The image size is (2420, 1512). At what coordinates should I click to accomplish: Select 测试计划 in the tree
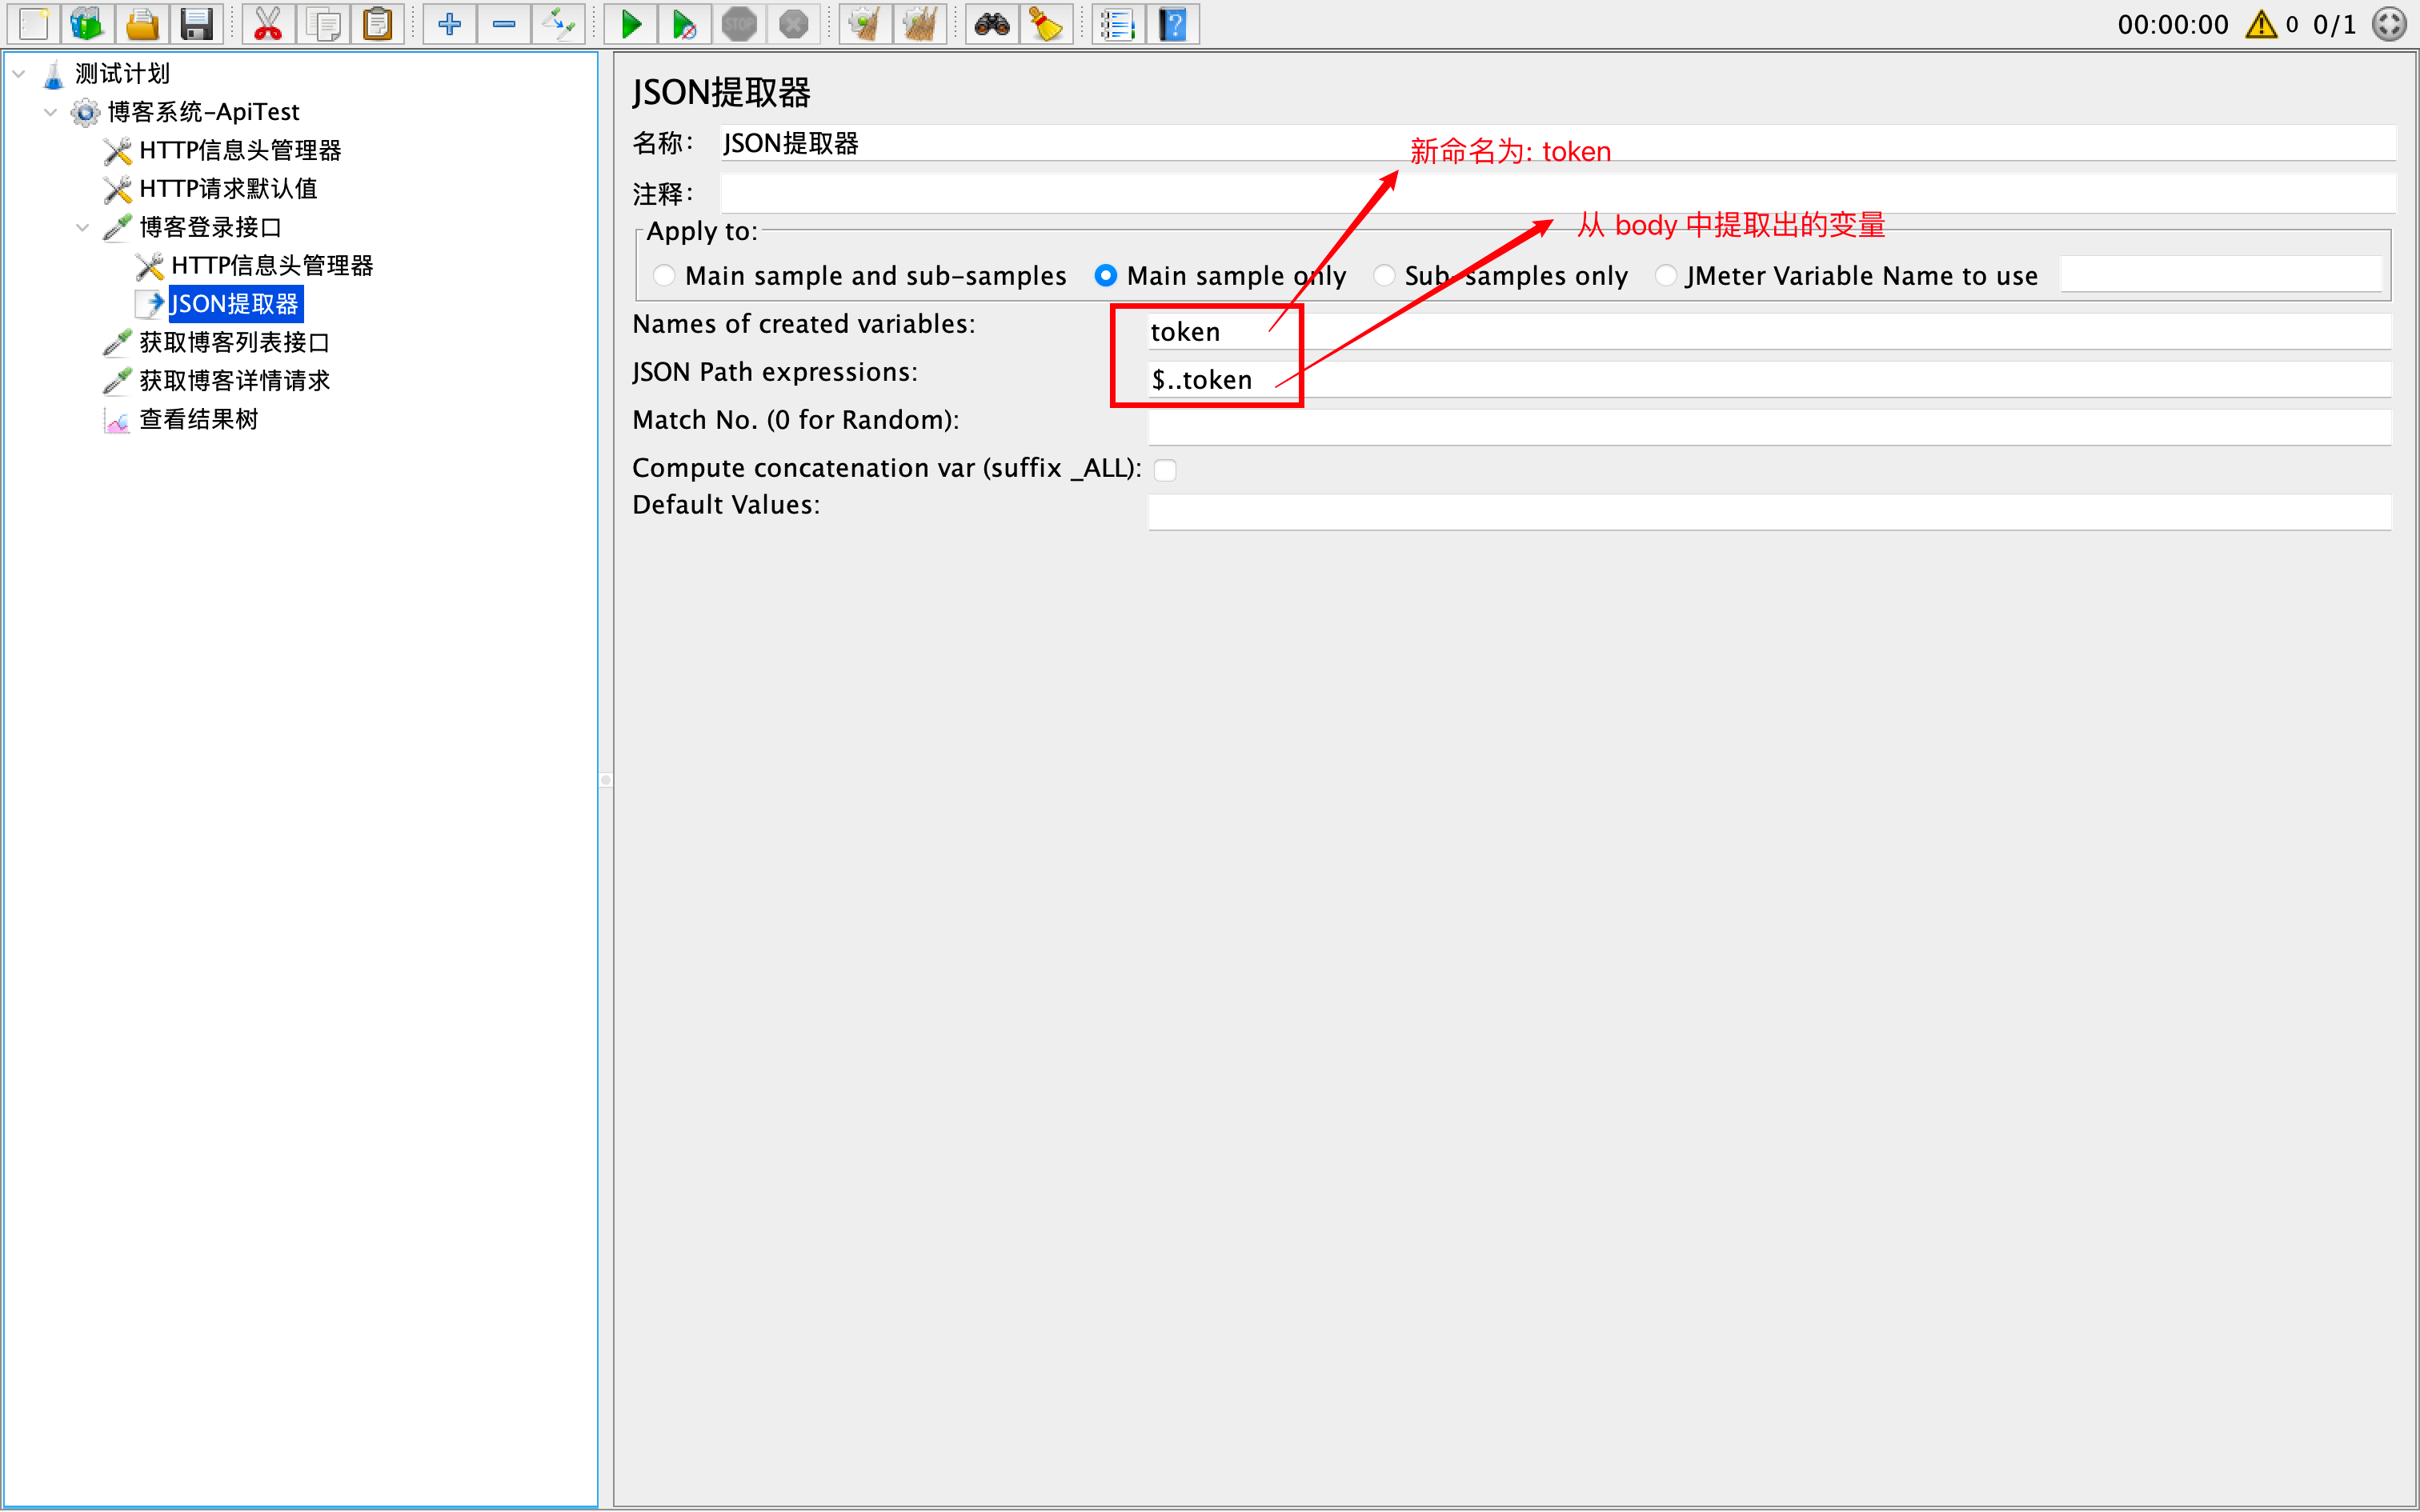[x=122, y=73]
